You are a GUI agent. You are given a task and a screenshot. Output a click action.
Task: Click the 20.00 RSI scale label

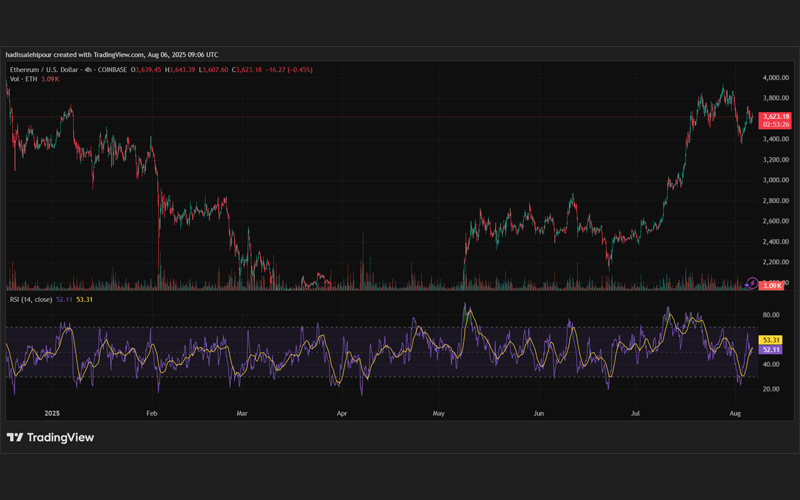pos(771,389)
